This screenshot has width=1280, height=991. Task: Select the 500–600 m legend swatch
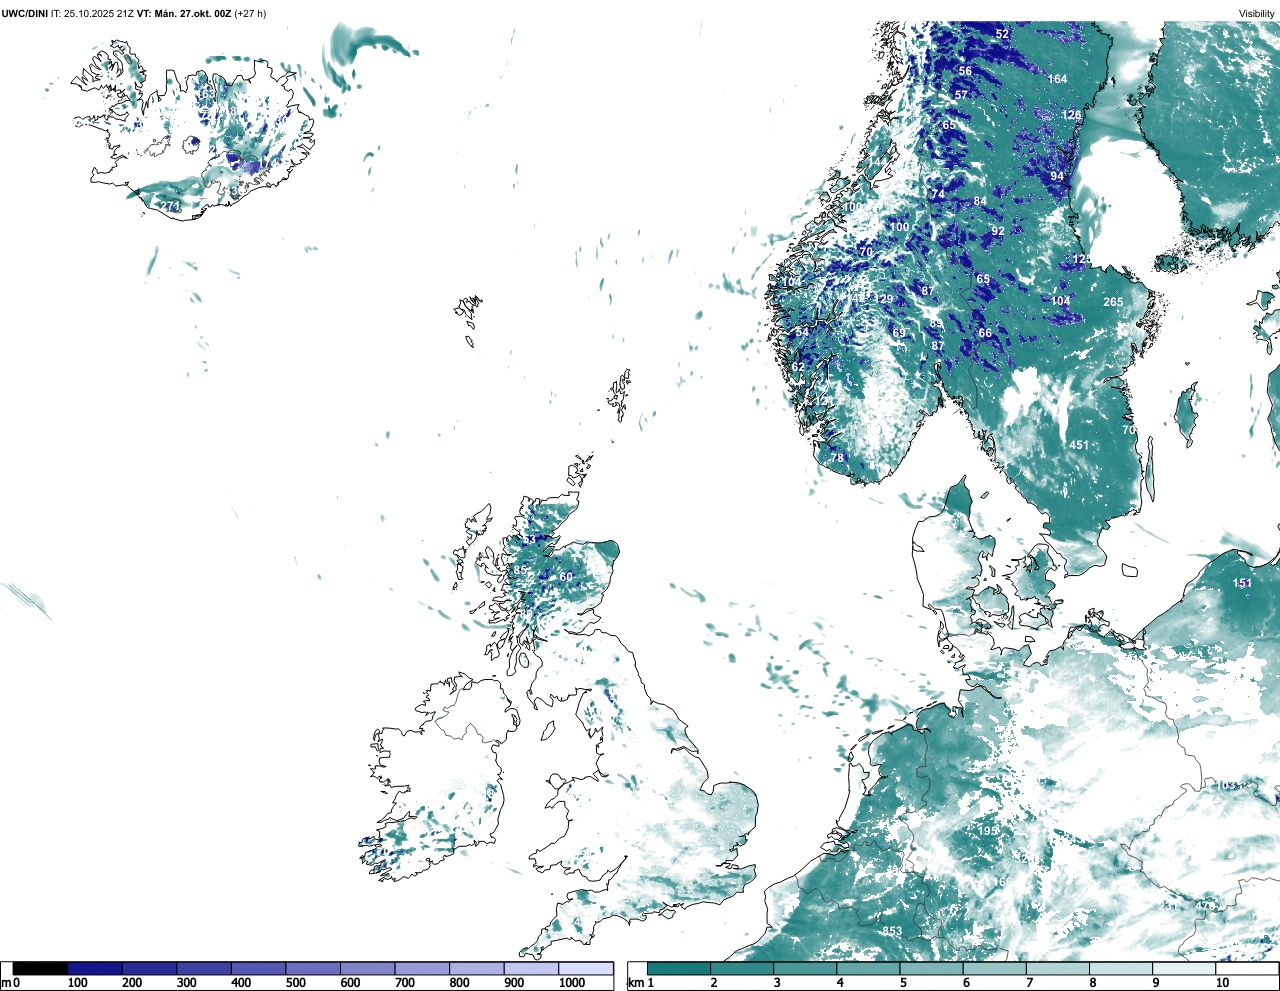(313, 969)
